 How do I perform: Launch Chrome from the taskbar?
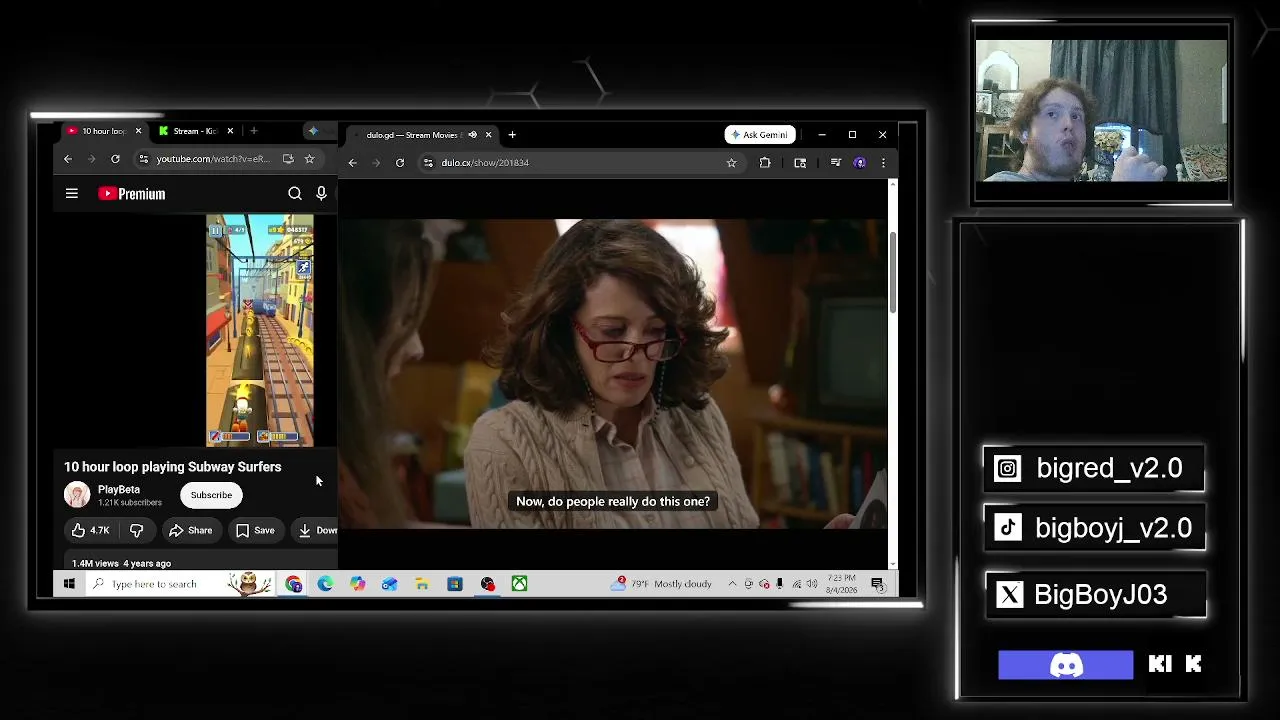point(293,584)
